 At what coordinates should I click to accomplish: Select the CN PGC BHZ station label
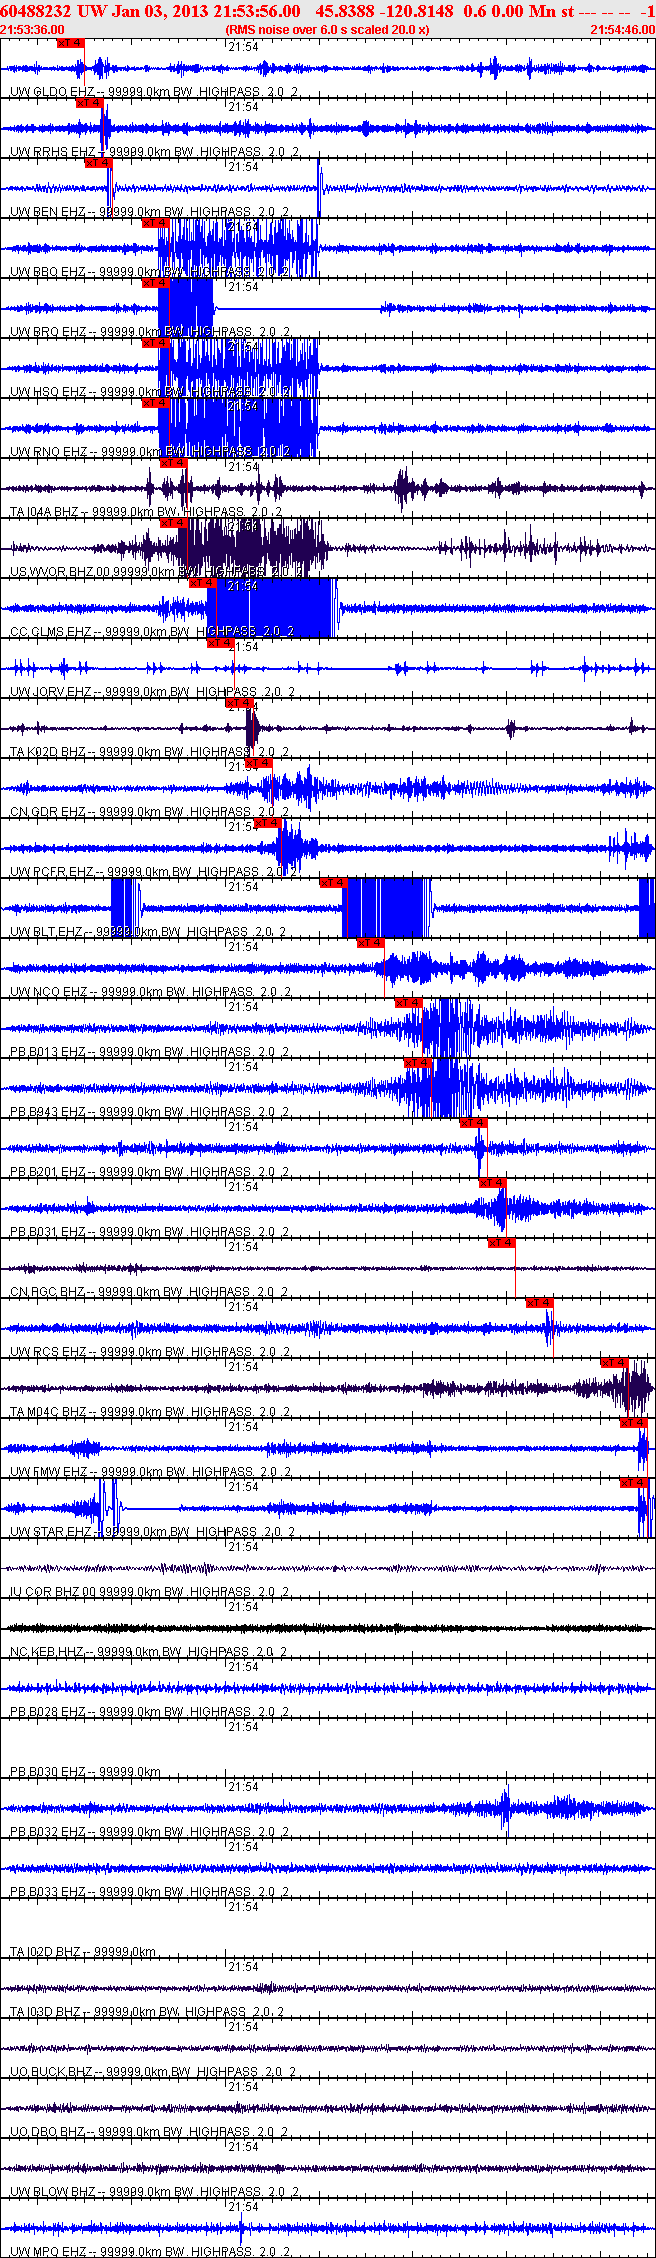click(150, 1292)
